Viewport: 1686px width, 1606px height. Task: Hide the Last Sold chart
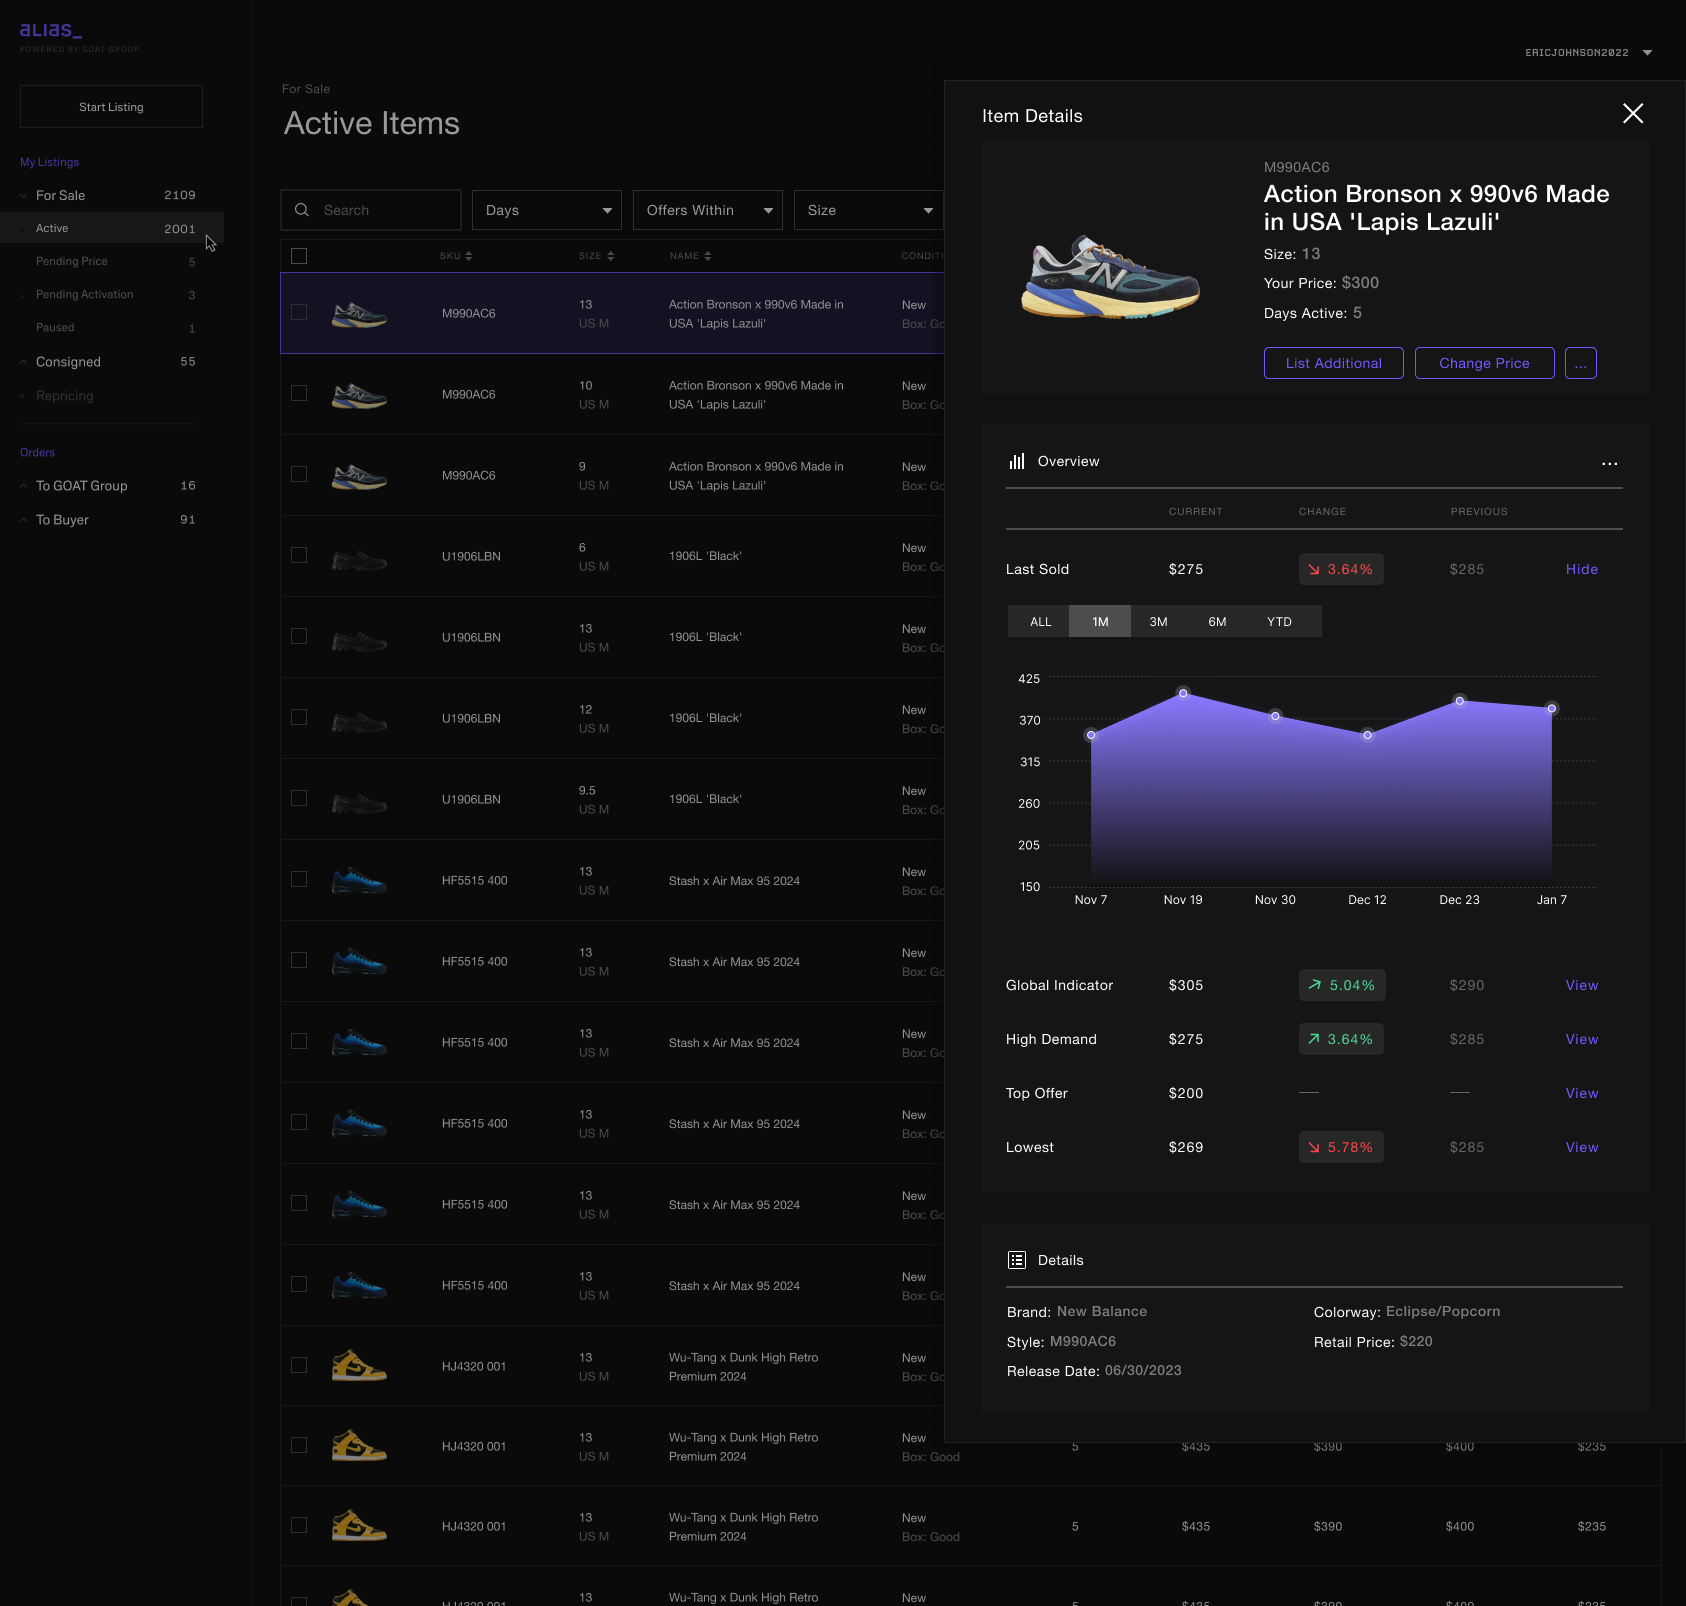(x=1582, y=569)
